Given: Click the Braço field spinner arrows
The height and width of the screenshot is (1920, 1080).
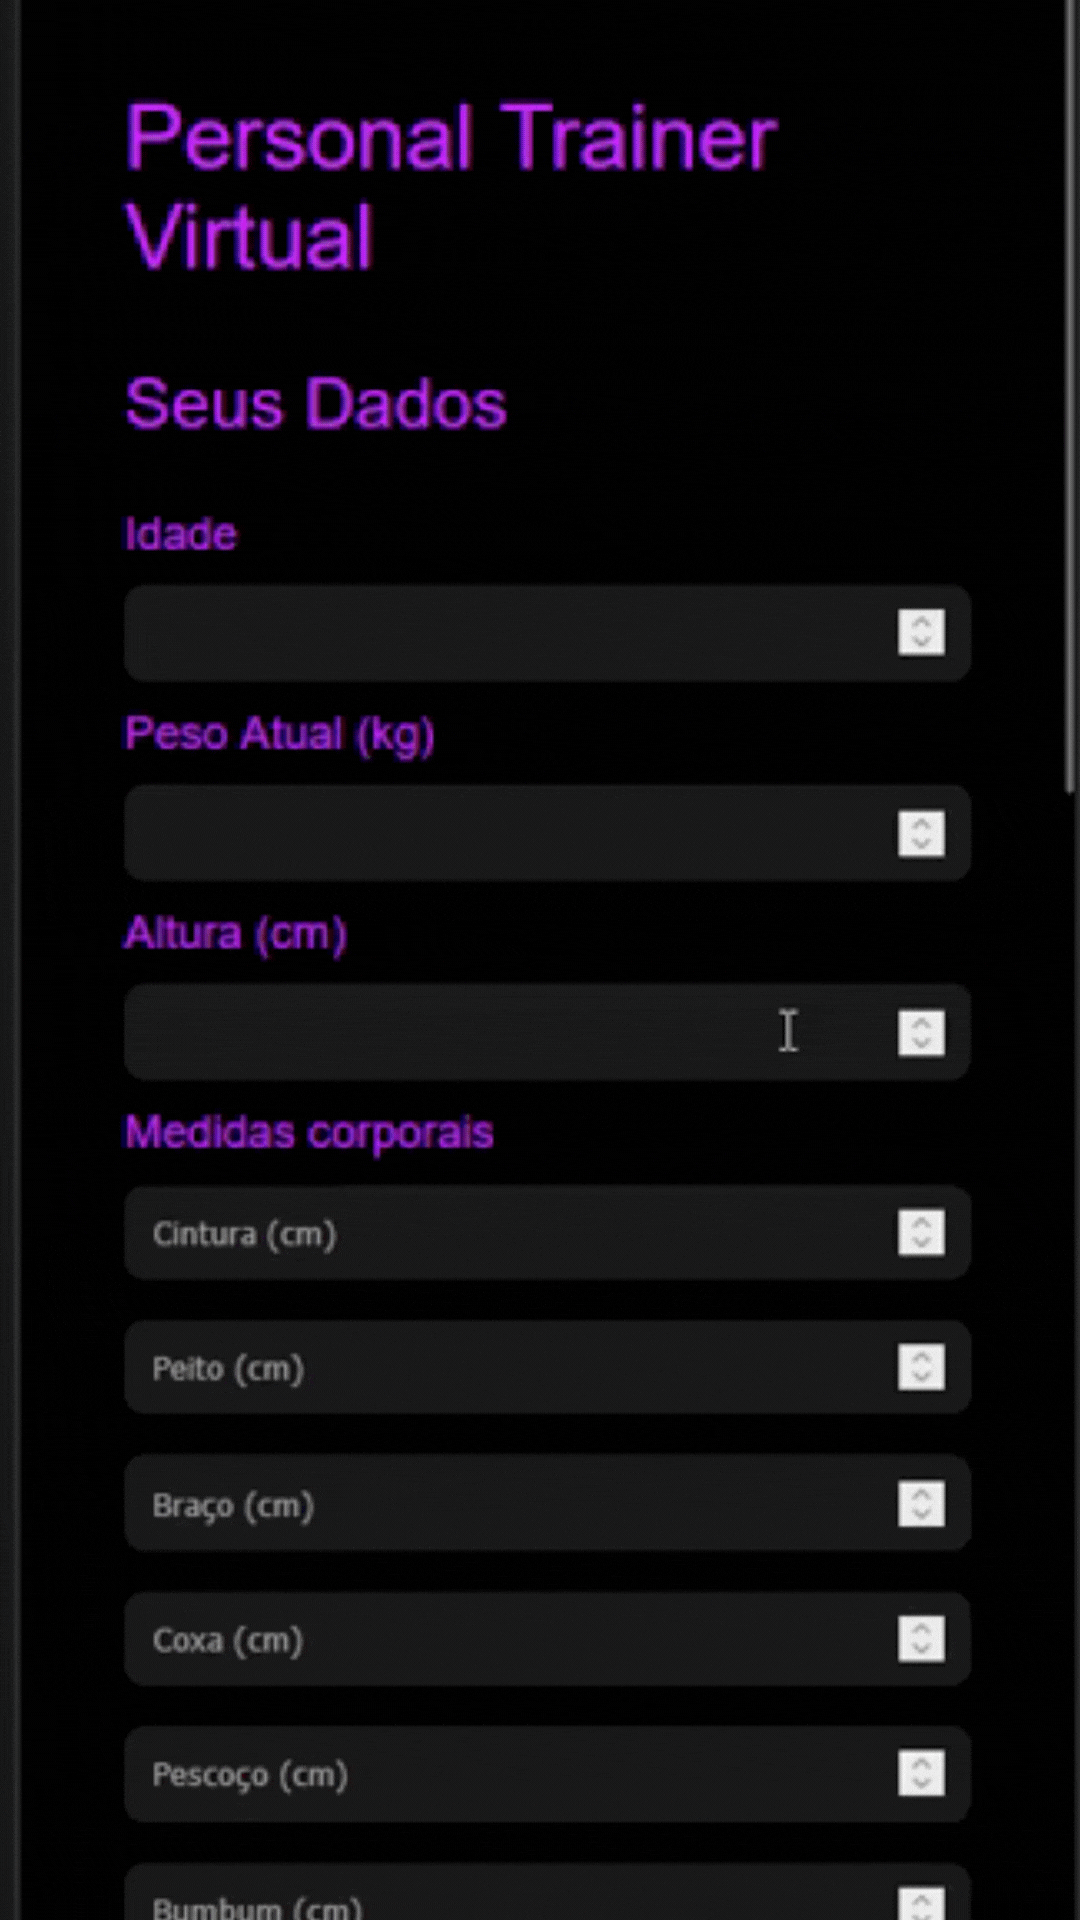Looking at the screenshot, I should click(x=921, y=1503).
